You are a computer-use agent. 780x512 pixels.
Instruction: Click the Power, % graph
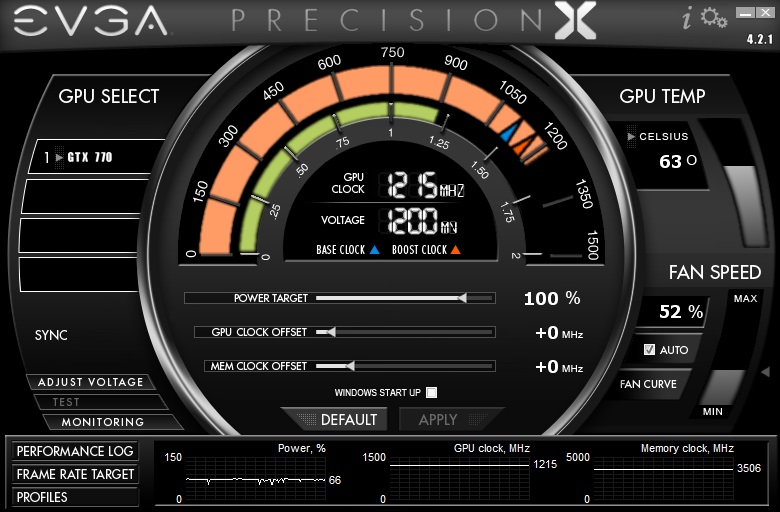(x=255, y=479)
